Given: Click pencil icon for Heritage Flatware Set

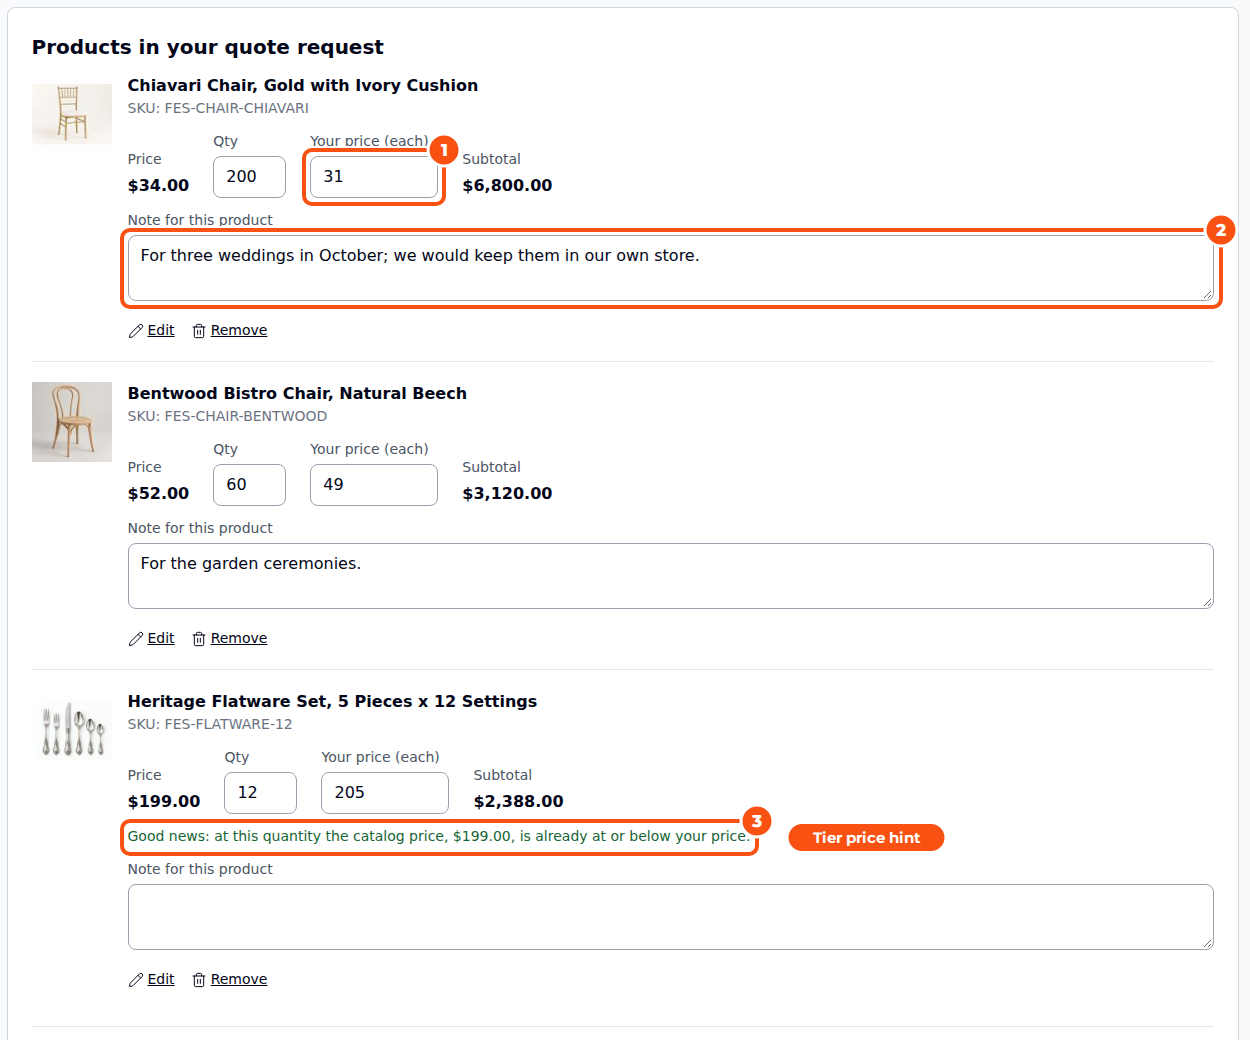Looking at the screenshot, I should point(136,980).
